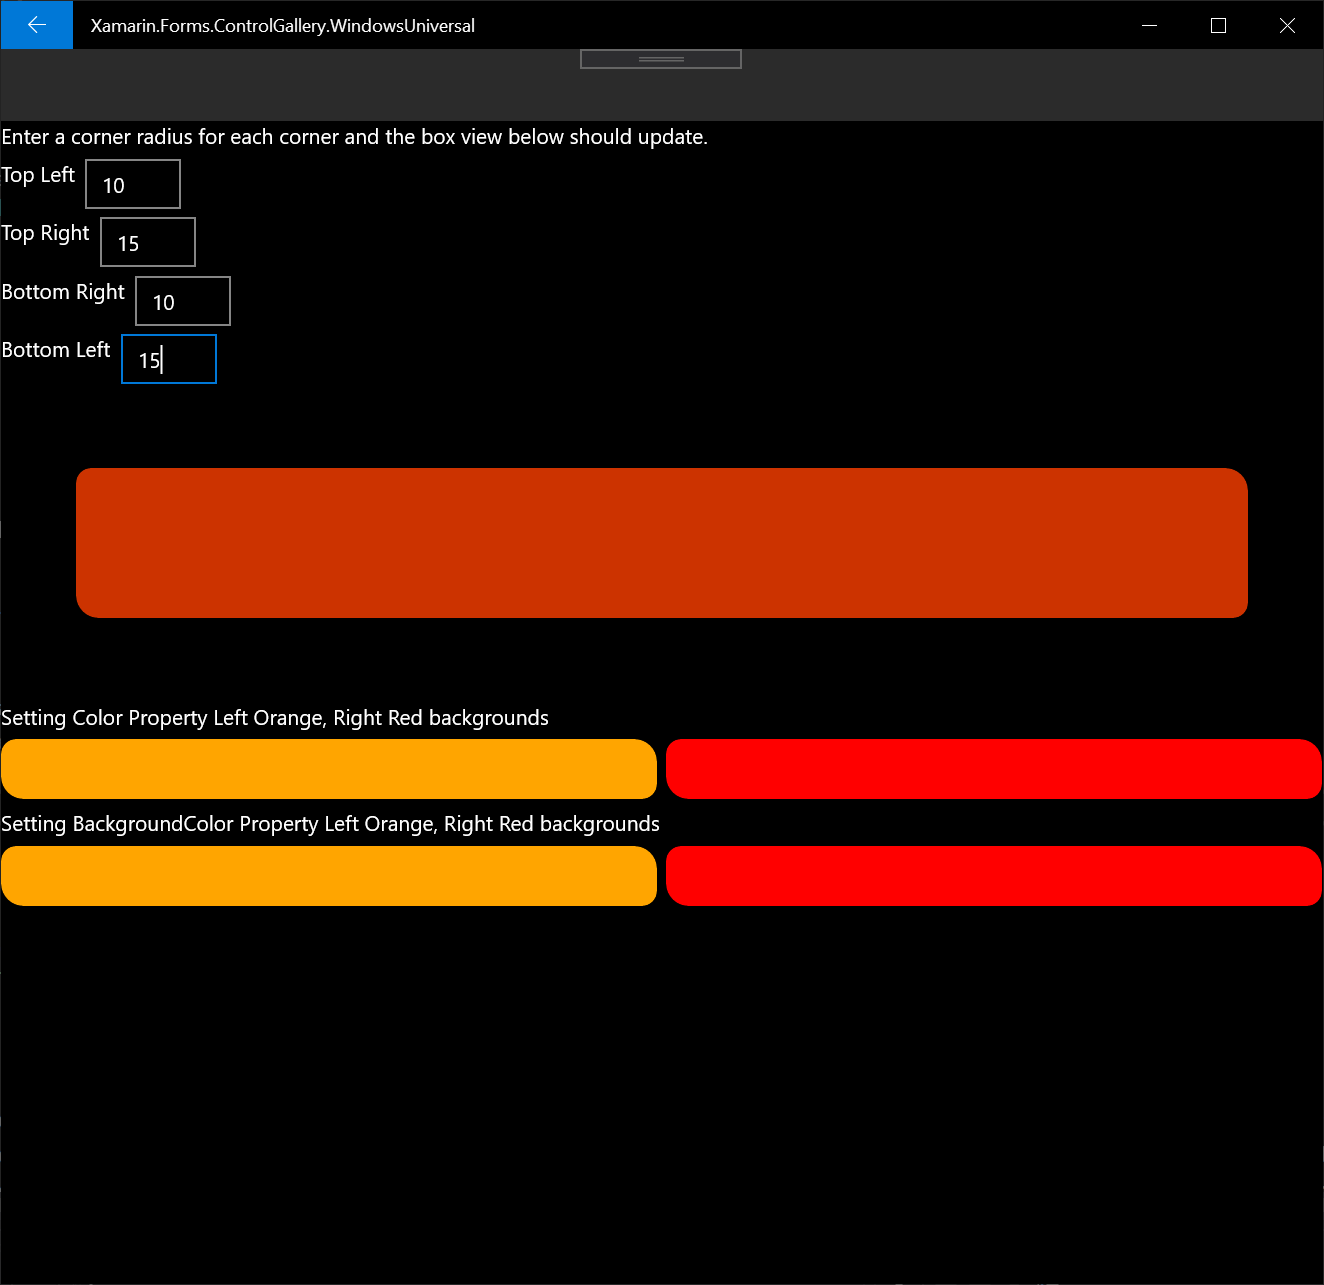Click the Setting BackgroundColor Property heading
Viewport: 1324px width, 1285px height.
(330, 823)
